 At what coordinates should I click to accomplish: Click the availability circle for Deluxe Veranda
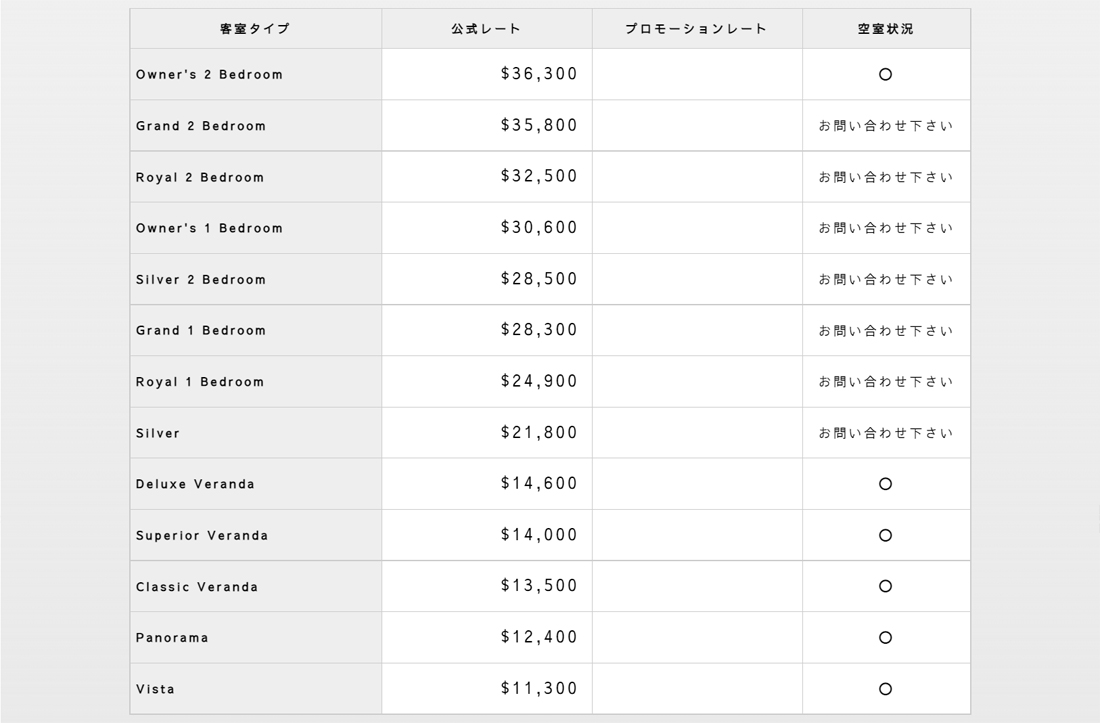[x=885, y=484]
